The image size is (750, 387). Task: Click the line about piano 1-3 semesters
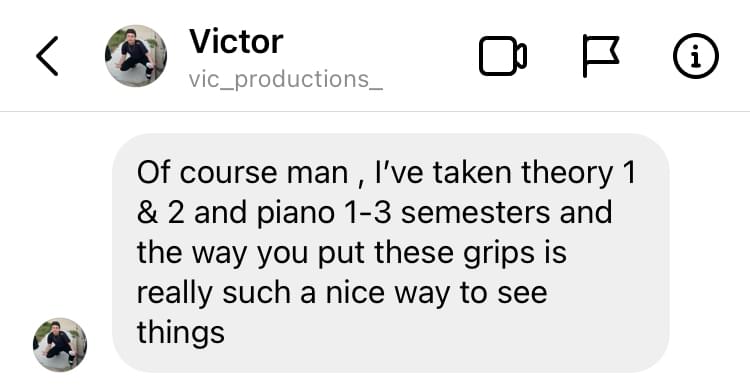tap(374, 212)
